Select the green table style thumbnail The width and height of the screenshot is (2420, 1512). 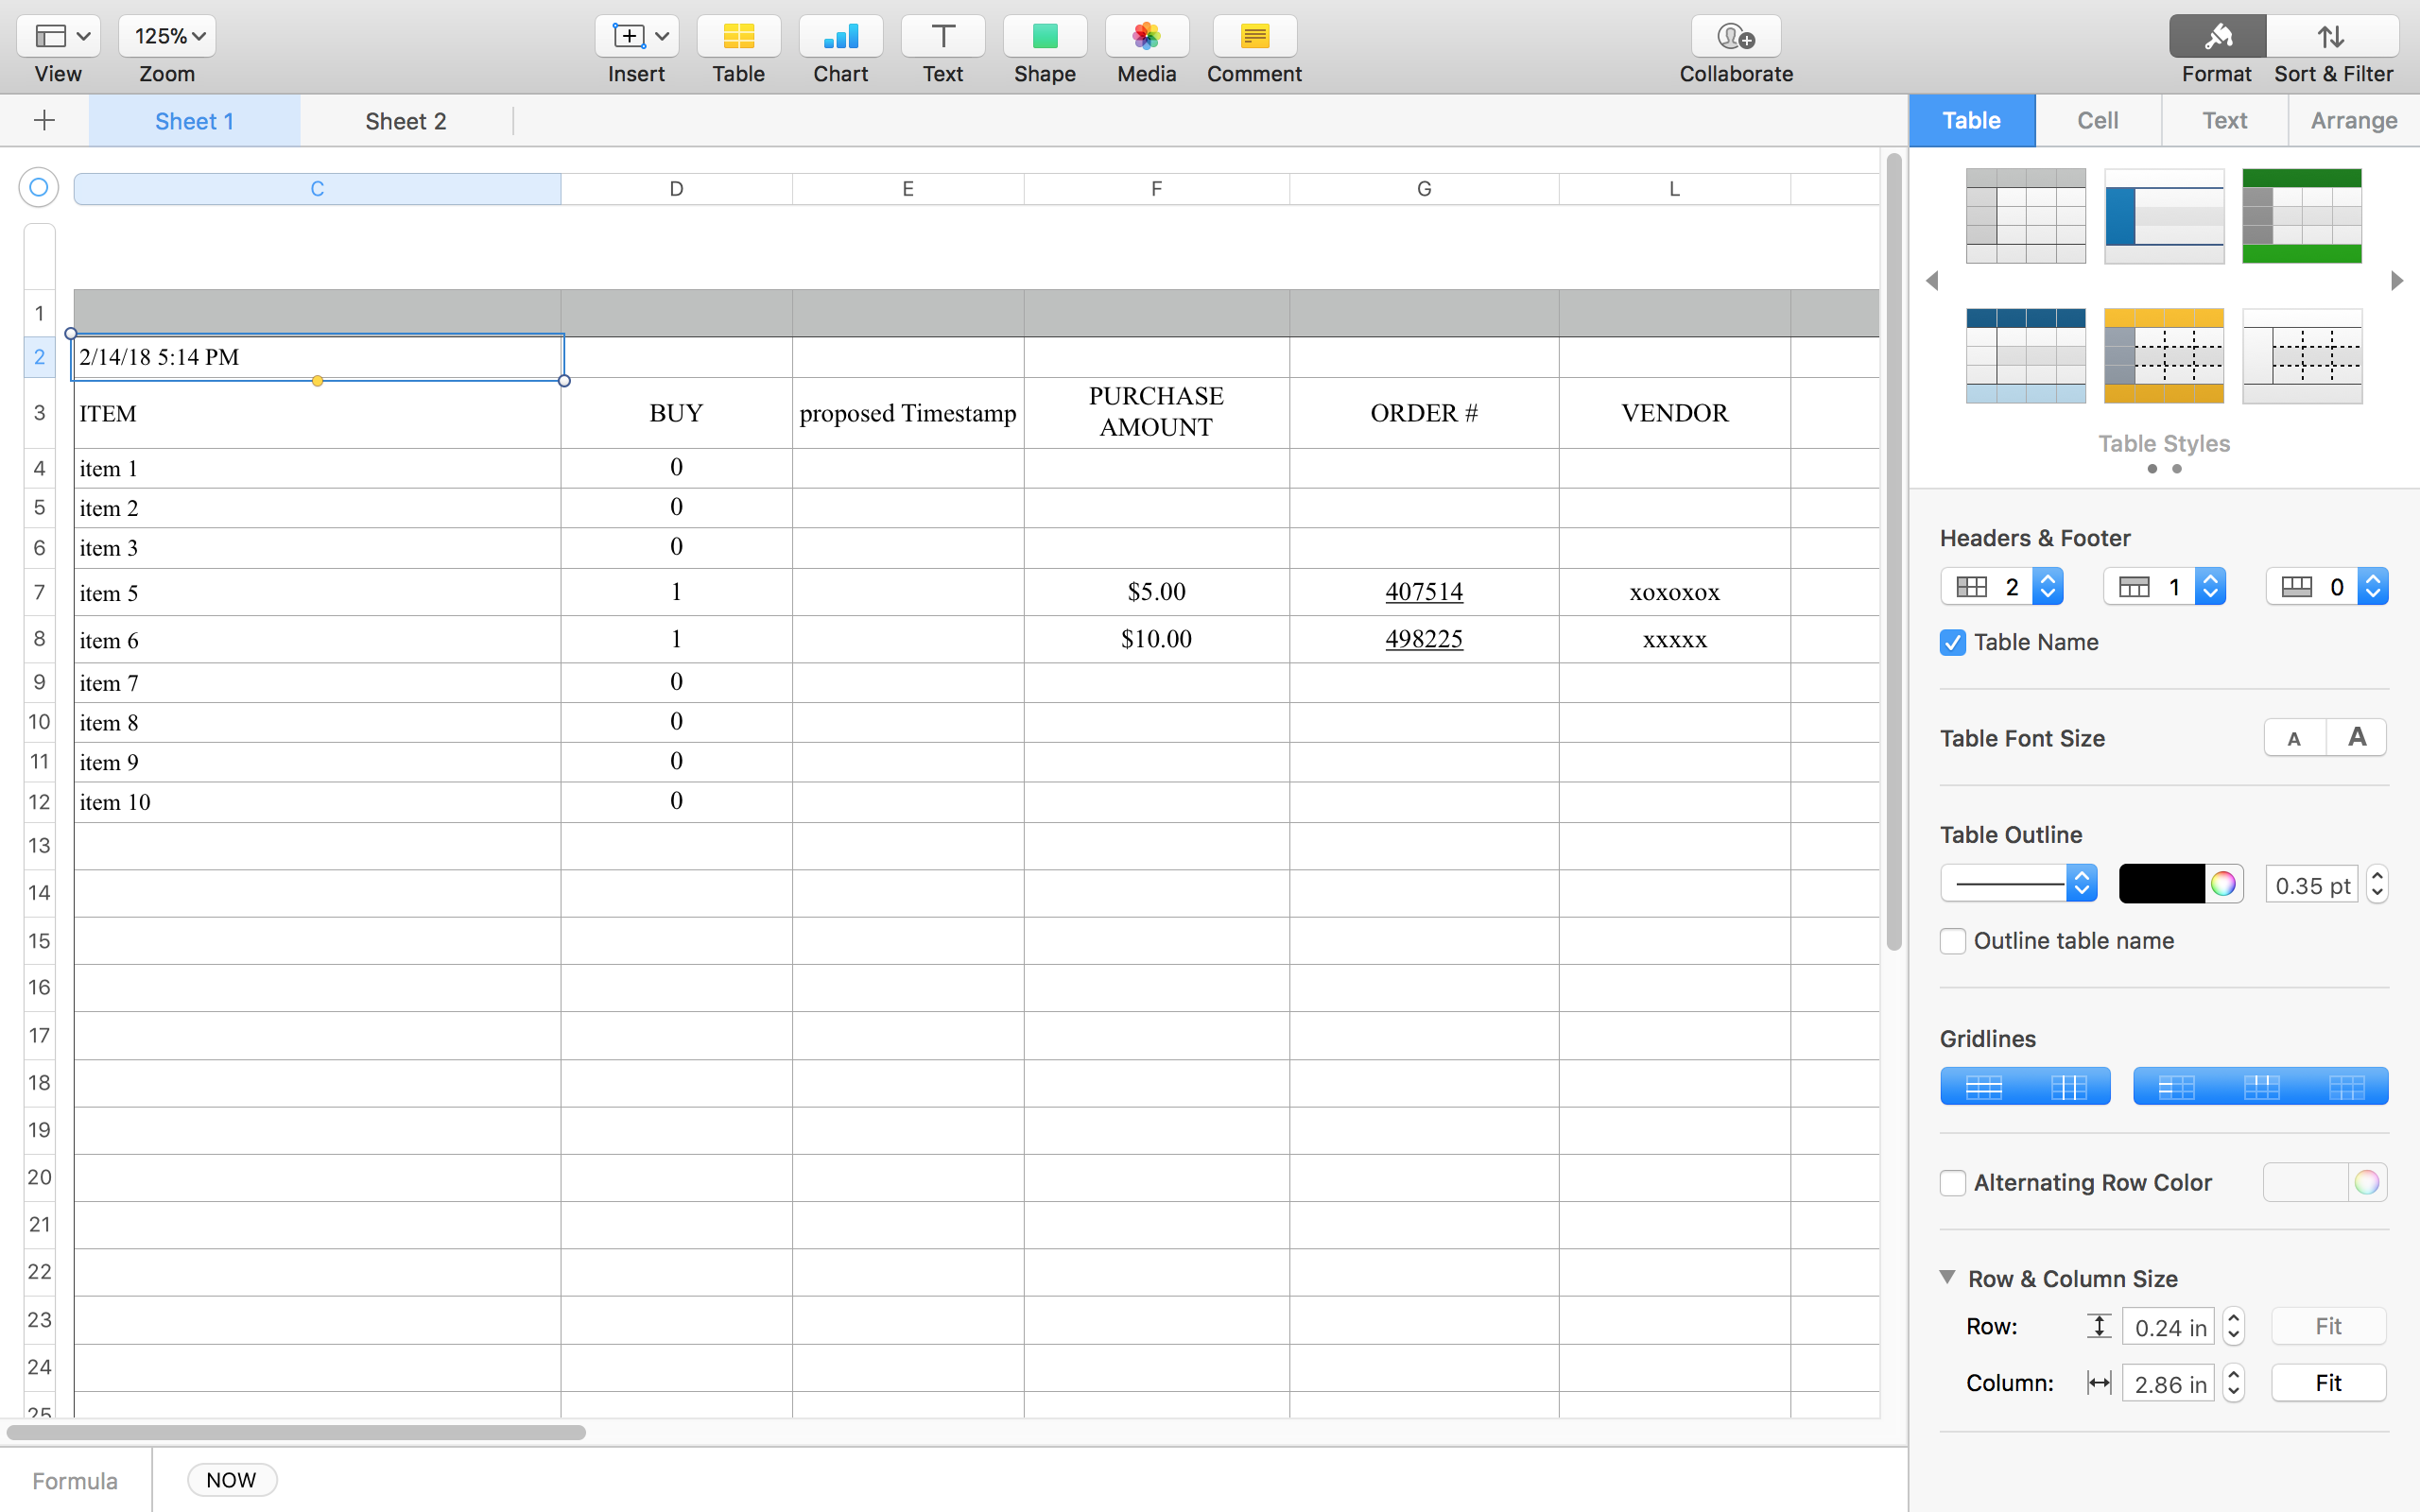pos(2301,216)
